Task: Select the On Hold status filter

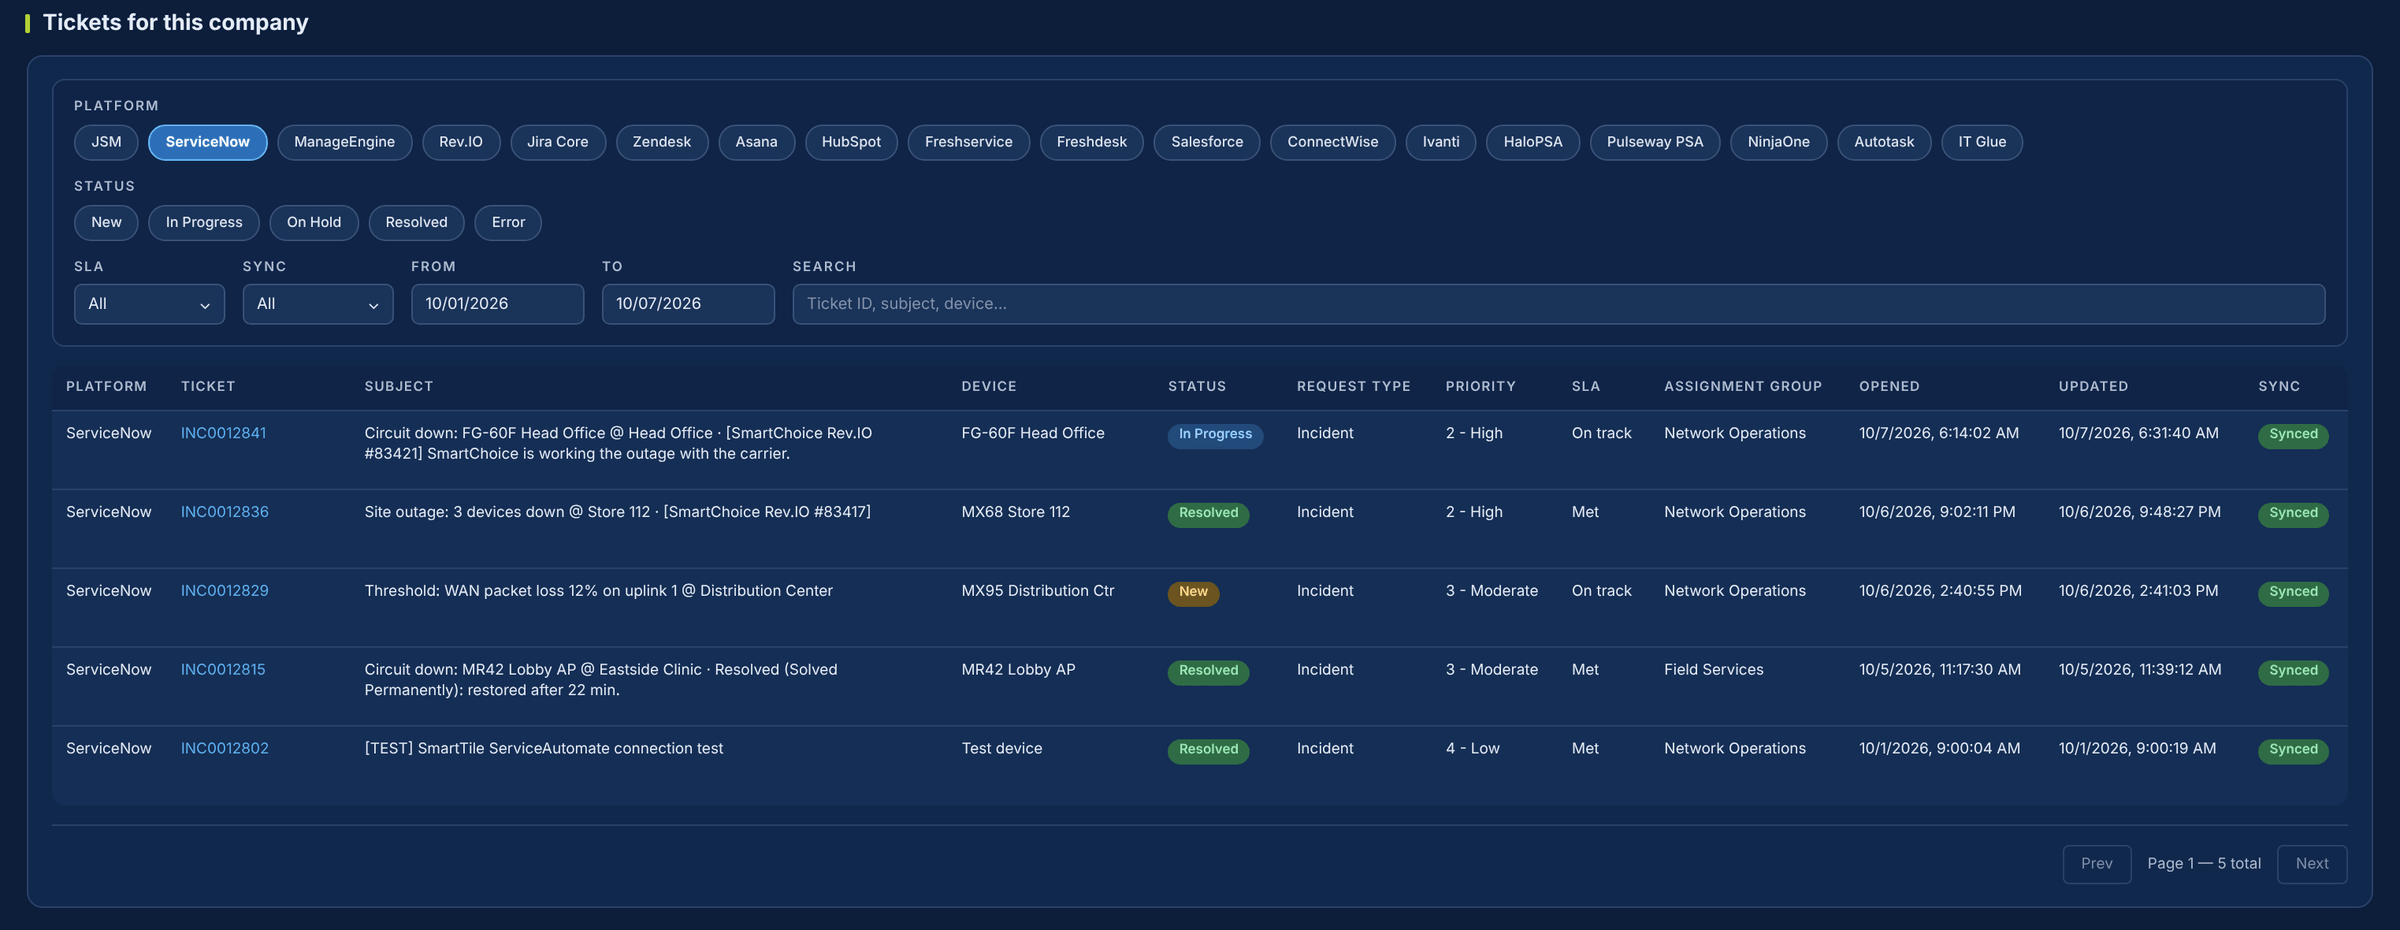Action: click(314, 222)
